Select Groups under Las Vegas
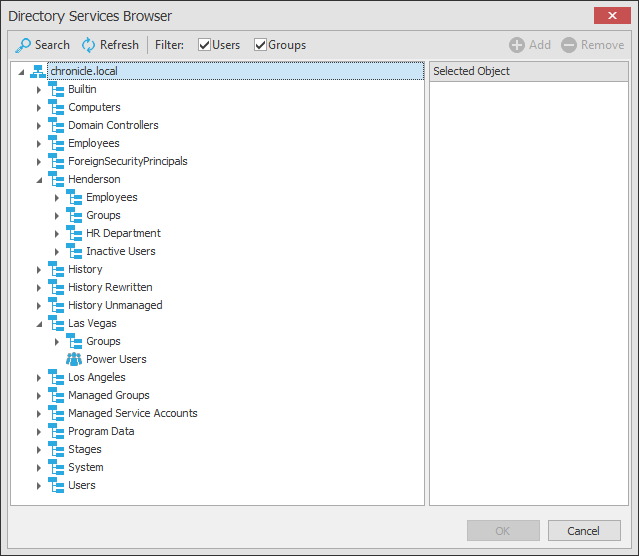Viewport: 639px width, 556px height. click(104, 341)
